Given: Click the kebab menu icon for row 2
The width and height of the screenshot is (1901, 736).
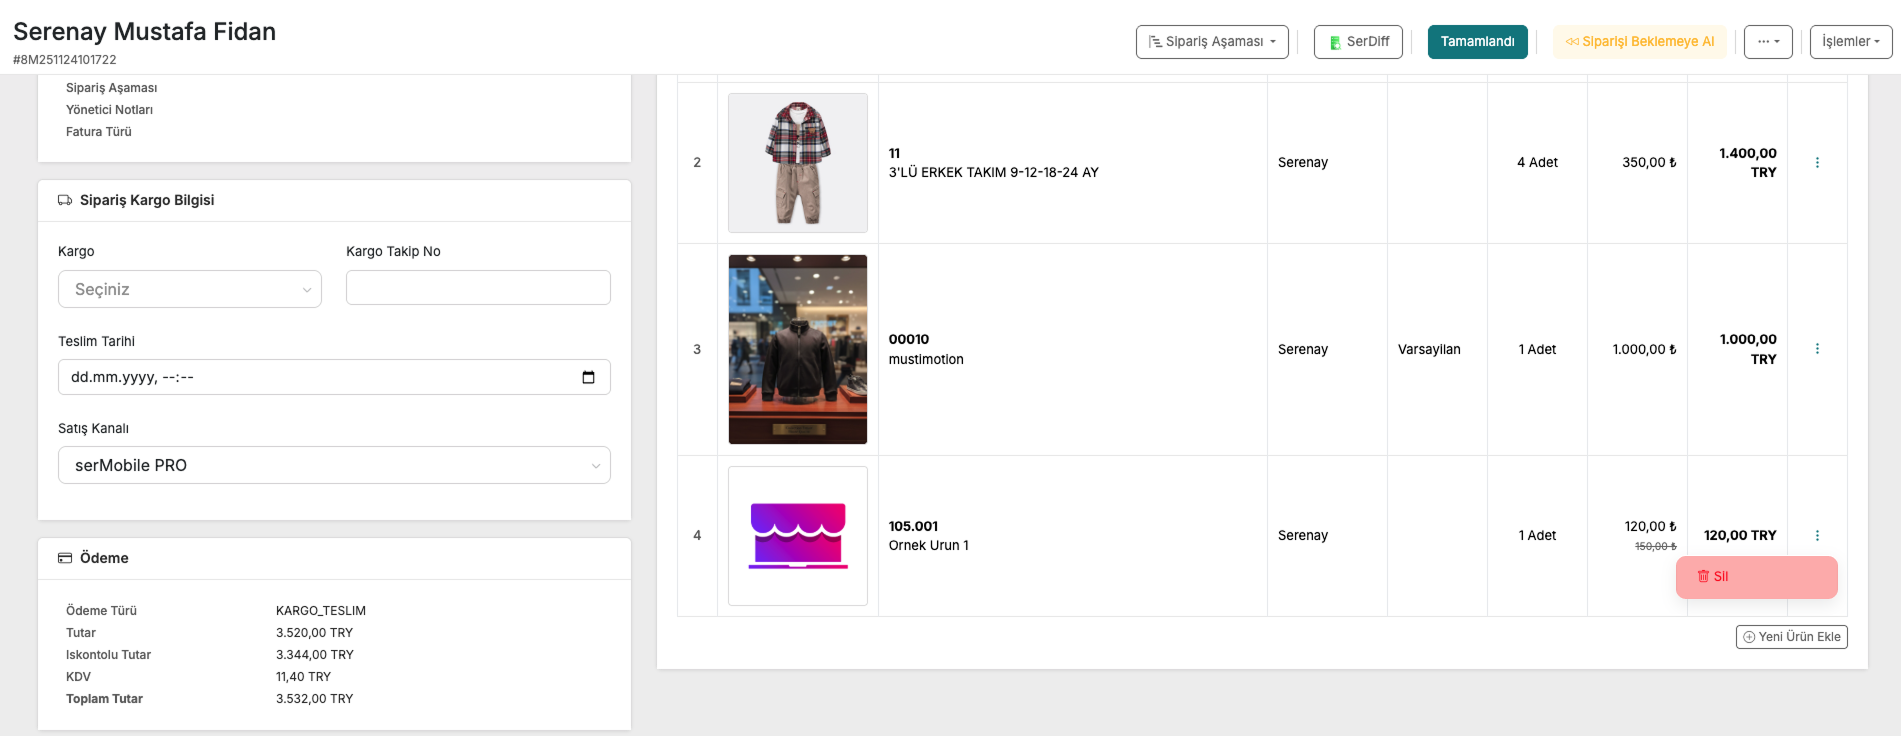Looking at the screenshot, I should tap(1817, 163).
